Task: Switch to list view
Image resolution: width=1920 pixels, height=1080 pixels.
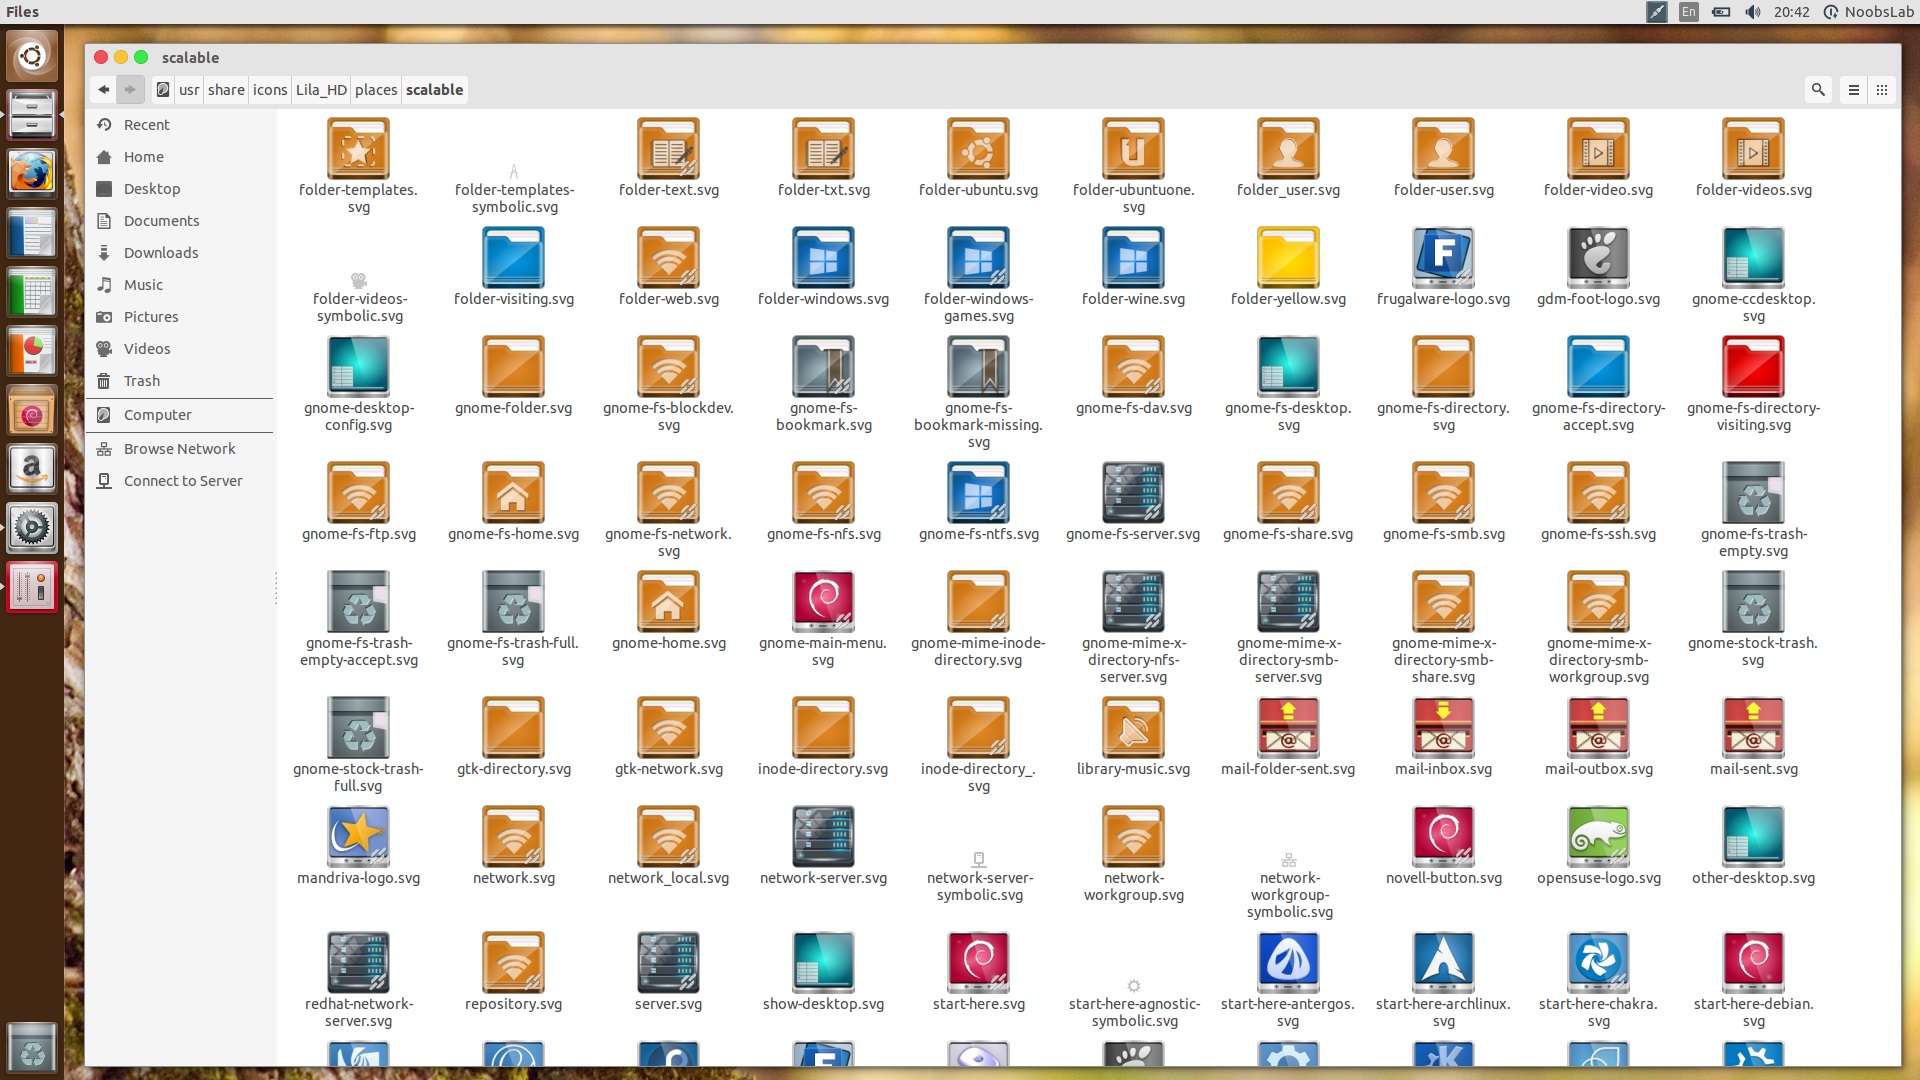Action: point(1853,90)
